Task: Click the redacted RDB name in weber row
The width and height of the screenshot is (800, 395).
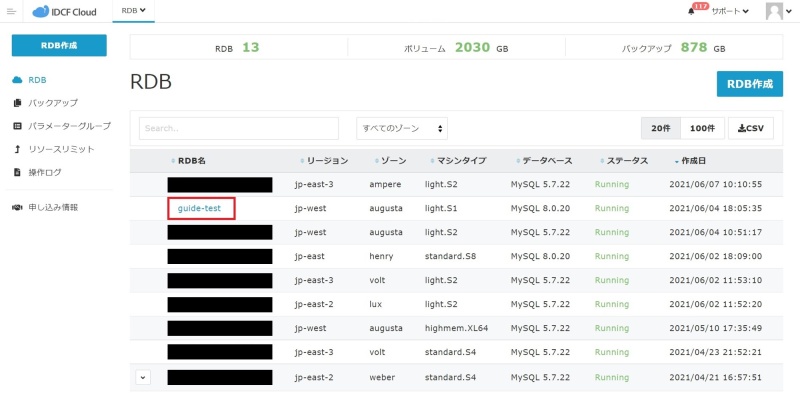Action: tap(220, 377)
